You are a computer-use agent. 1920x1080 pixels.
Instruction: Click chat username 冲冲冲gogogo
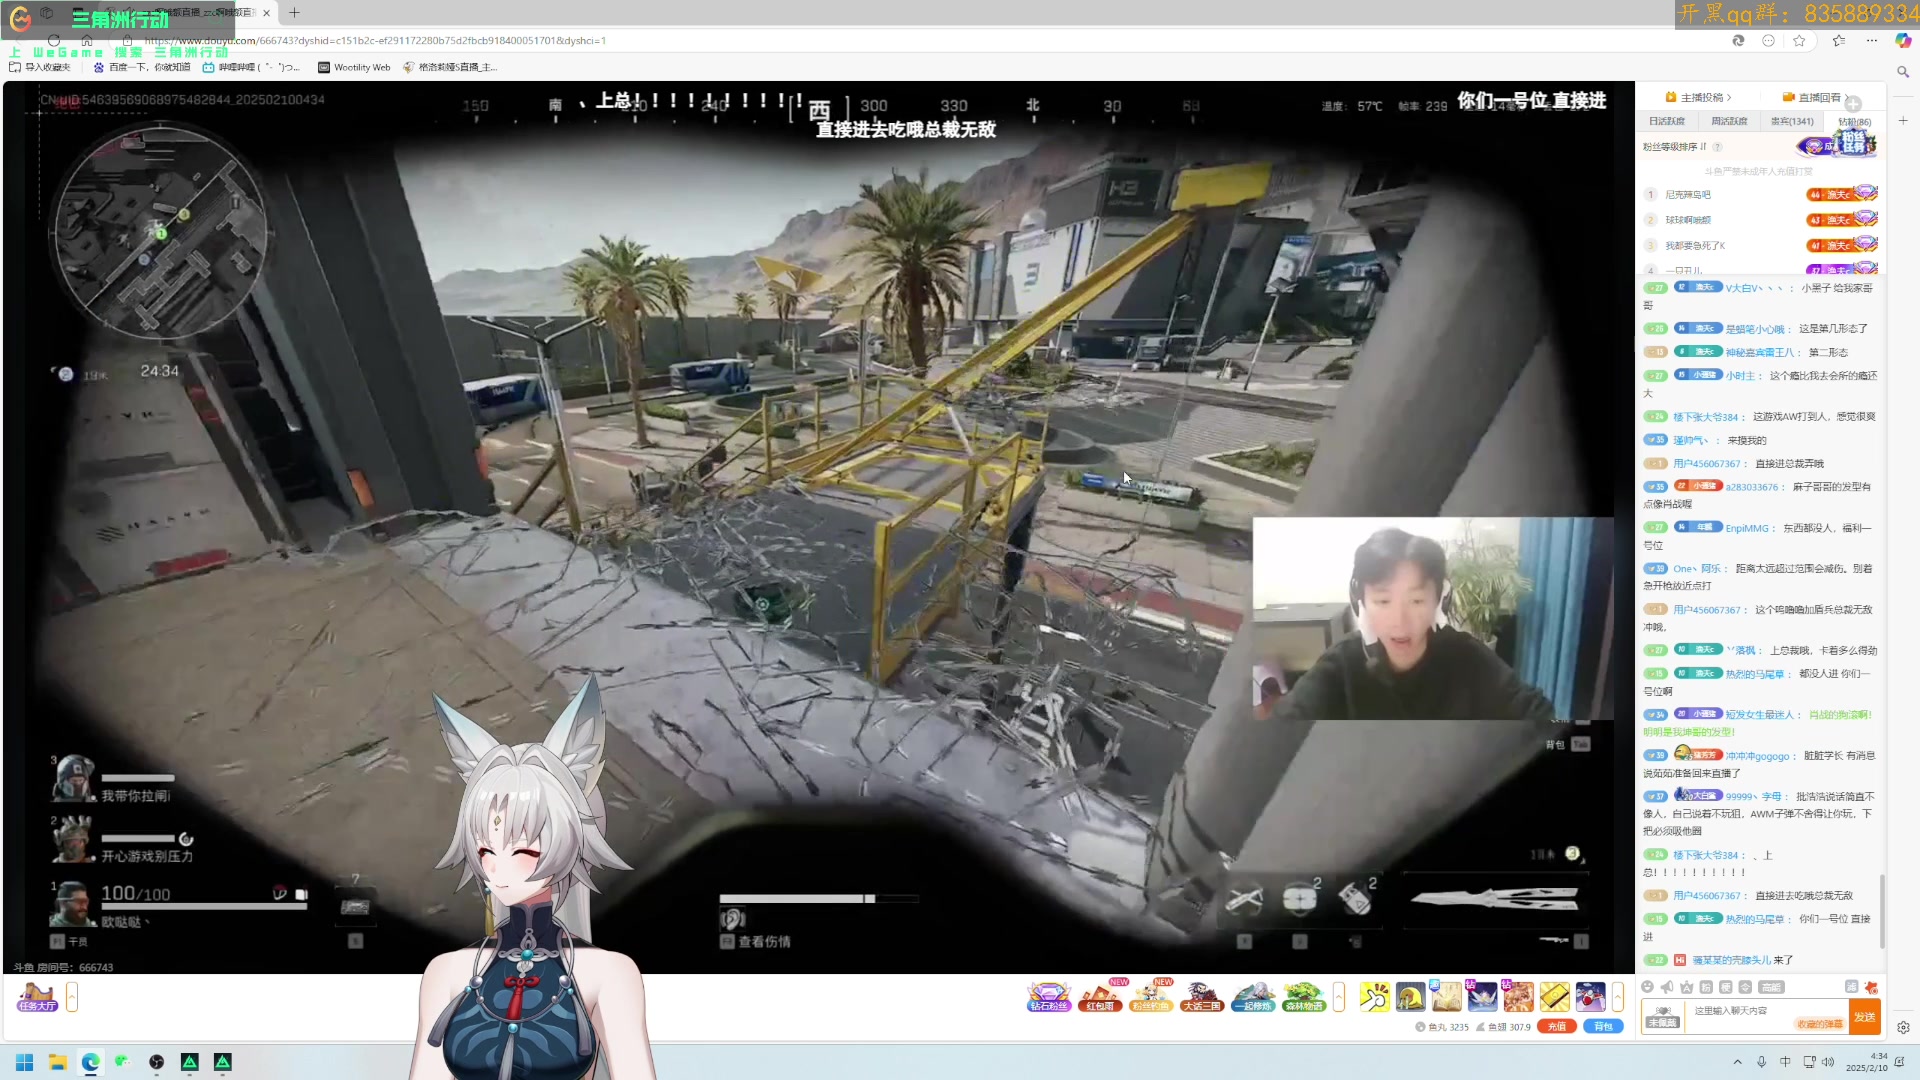[1757, 756]
